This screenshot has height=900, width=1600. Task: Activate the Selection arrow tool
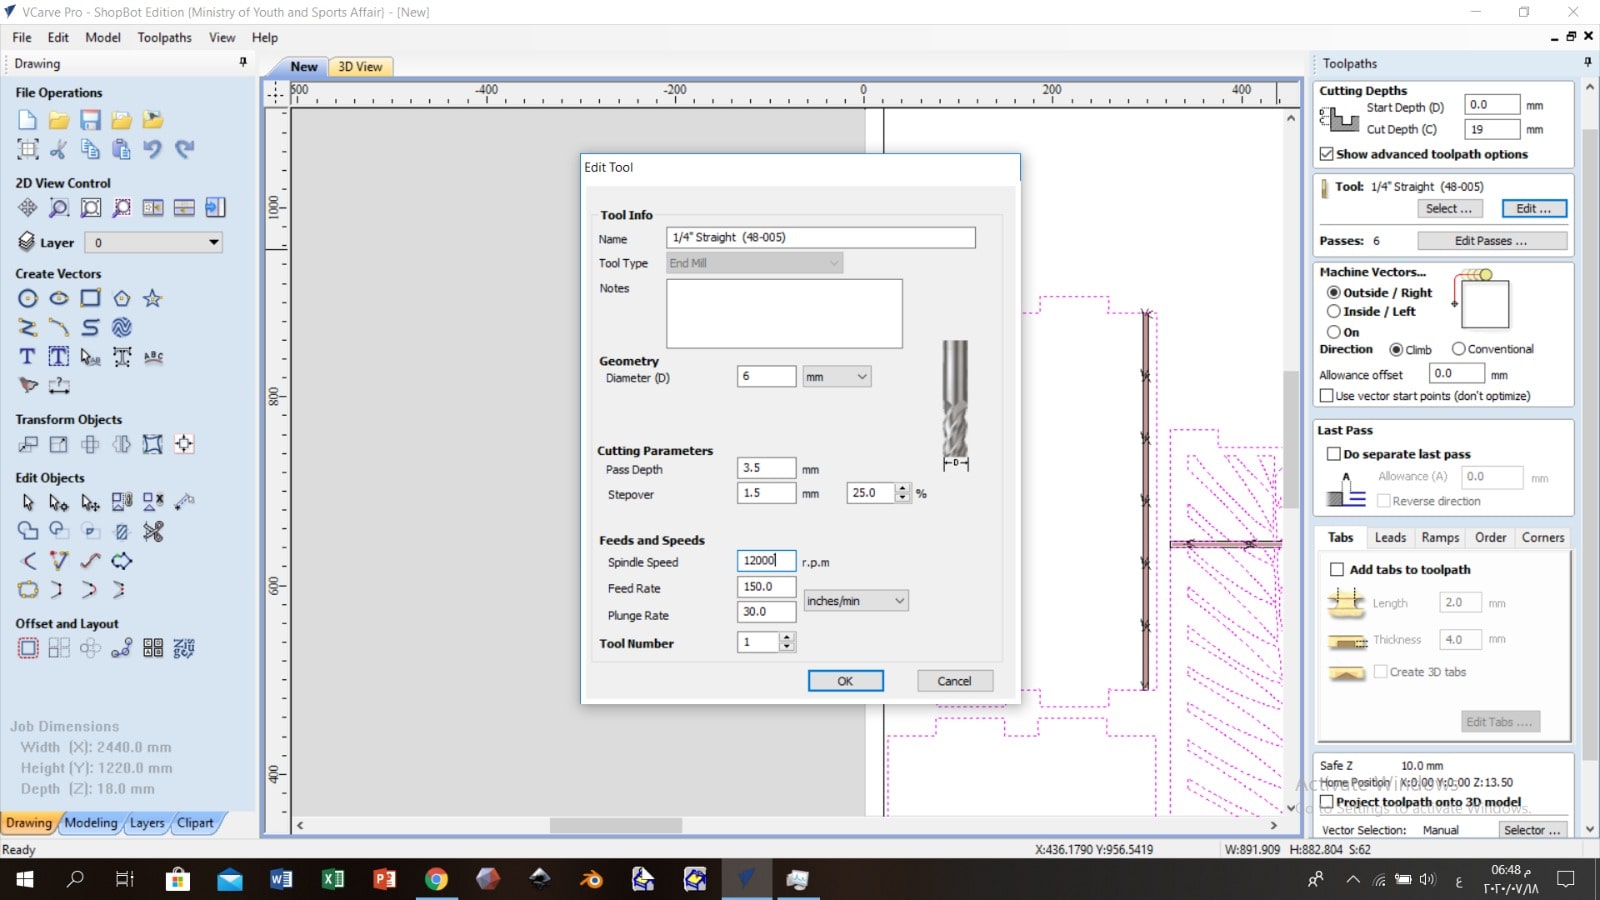pos(27,502)
